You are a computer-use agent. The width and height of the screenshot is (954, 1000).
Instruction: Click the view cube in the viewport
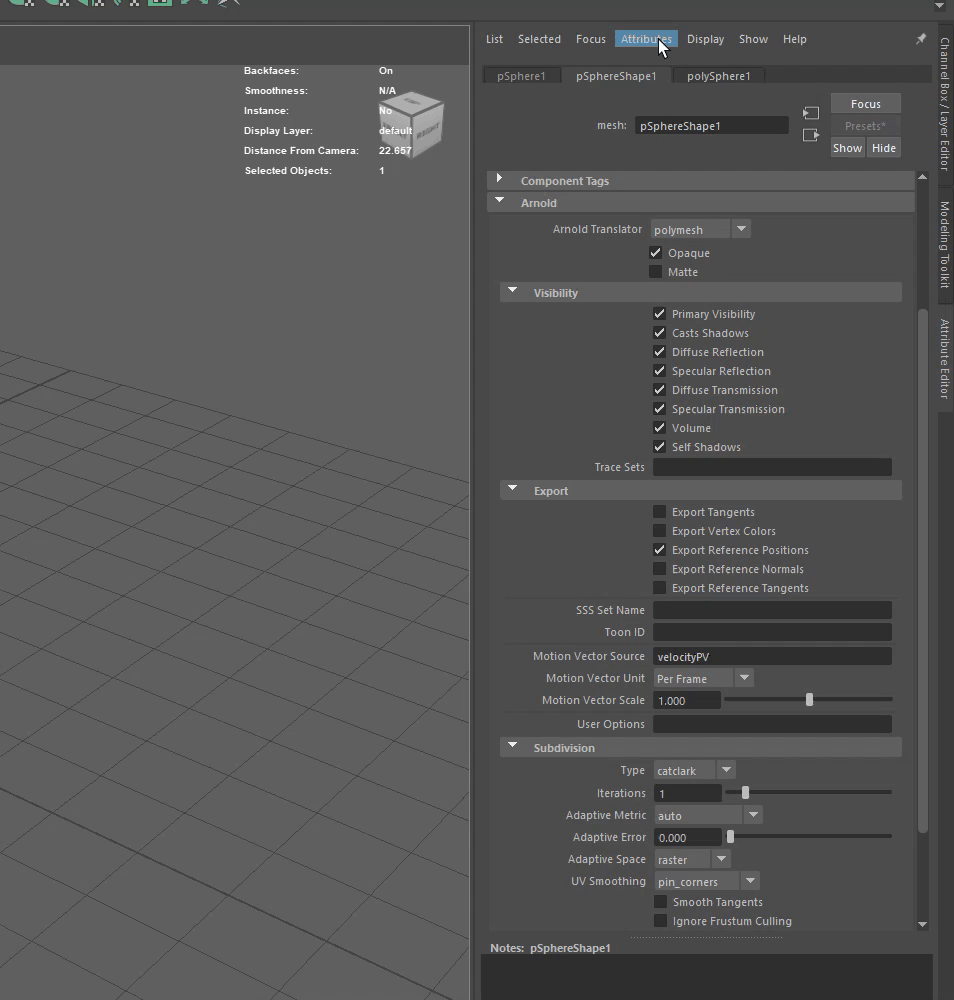[411, 124]
